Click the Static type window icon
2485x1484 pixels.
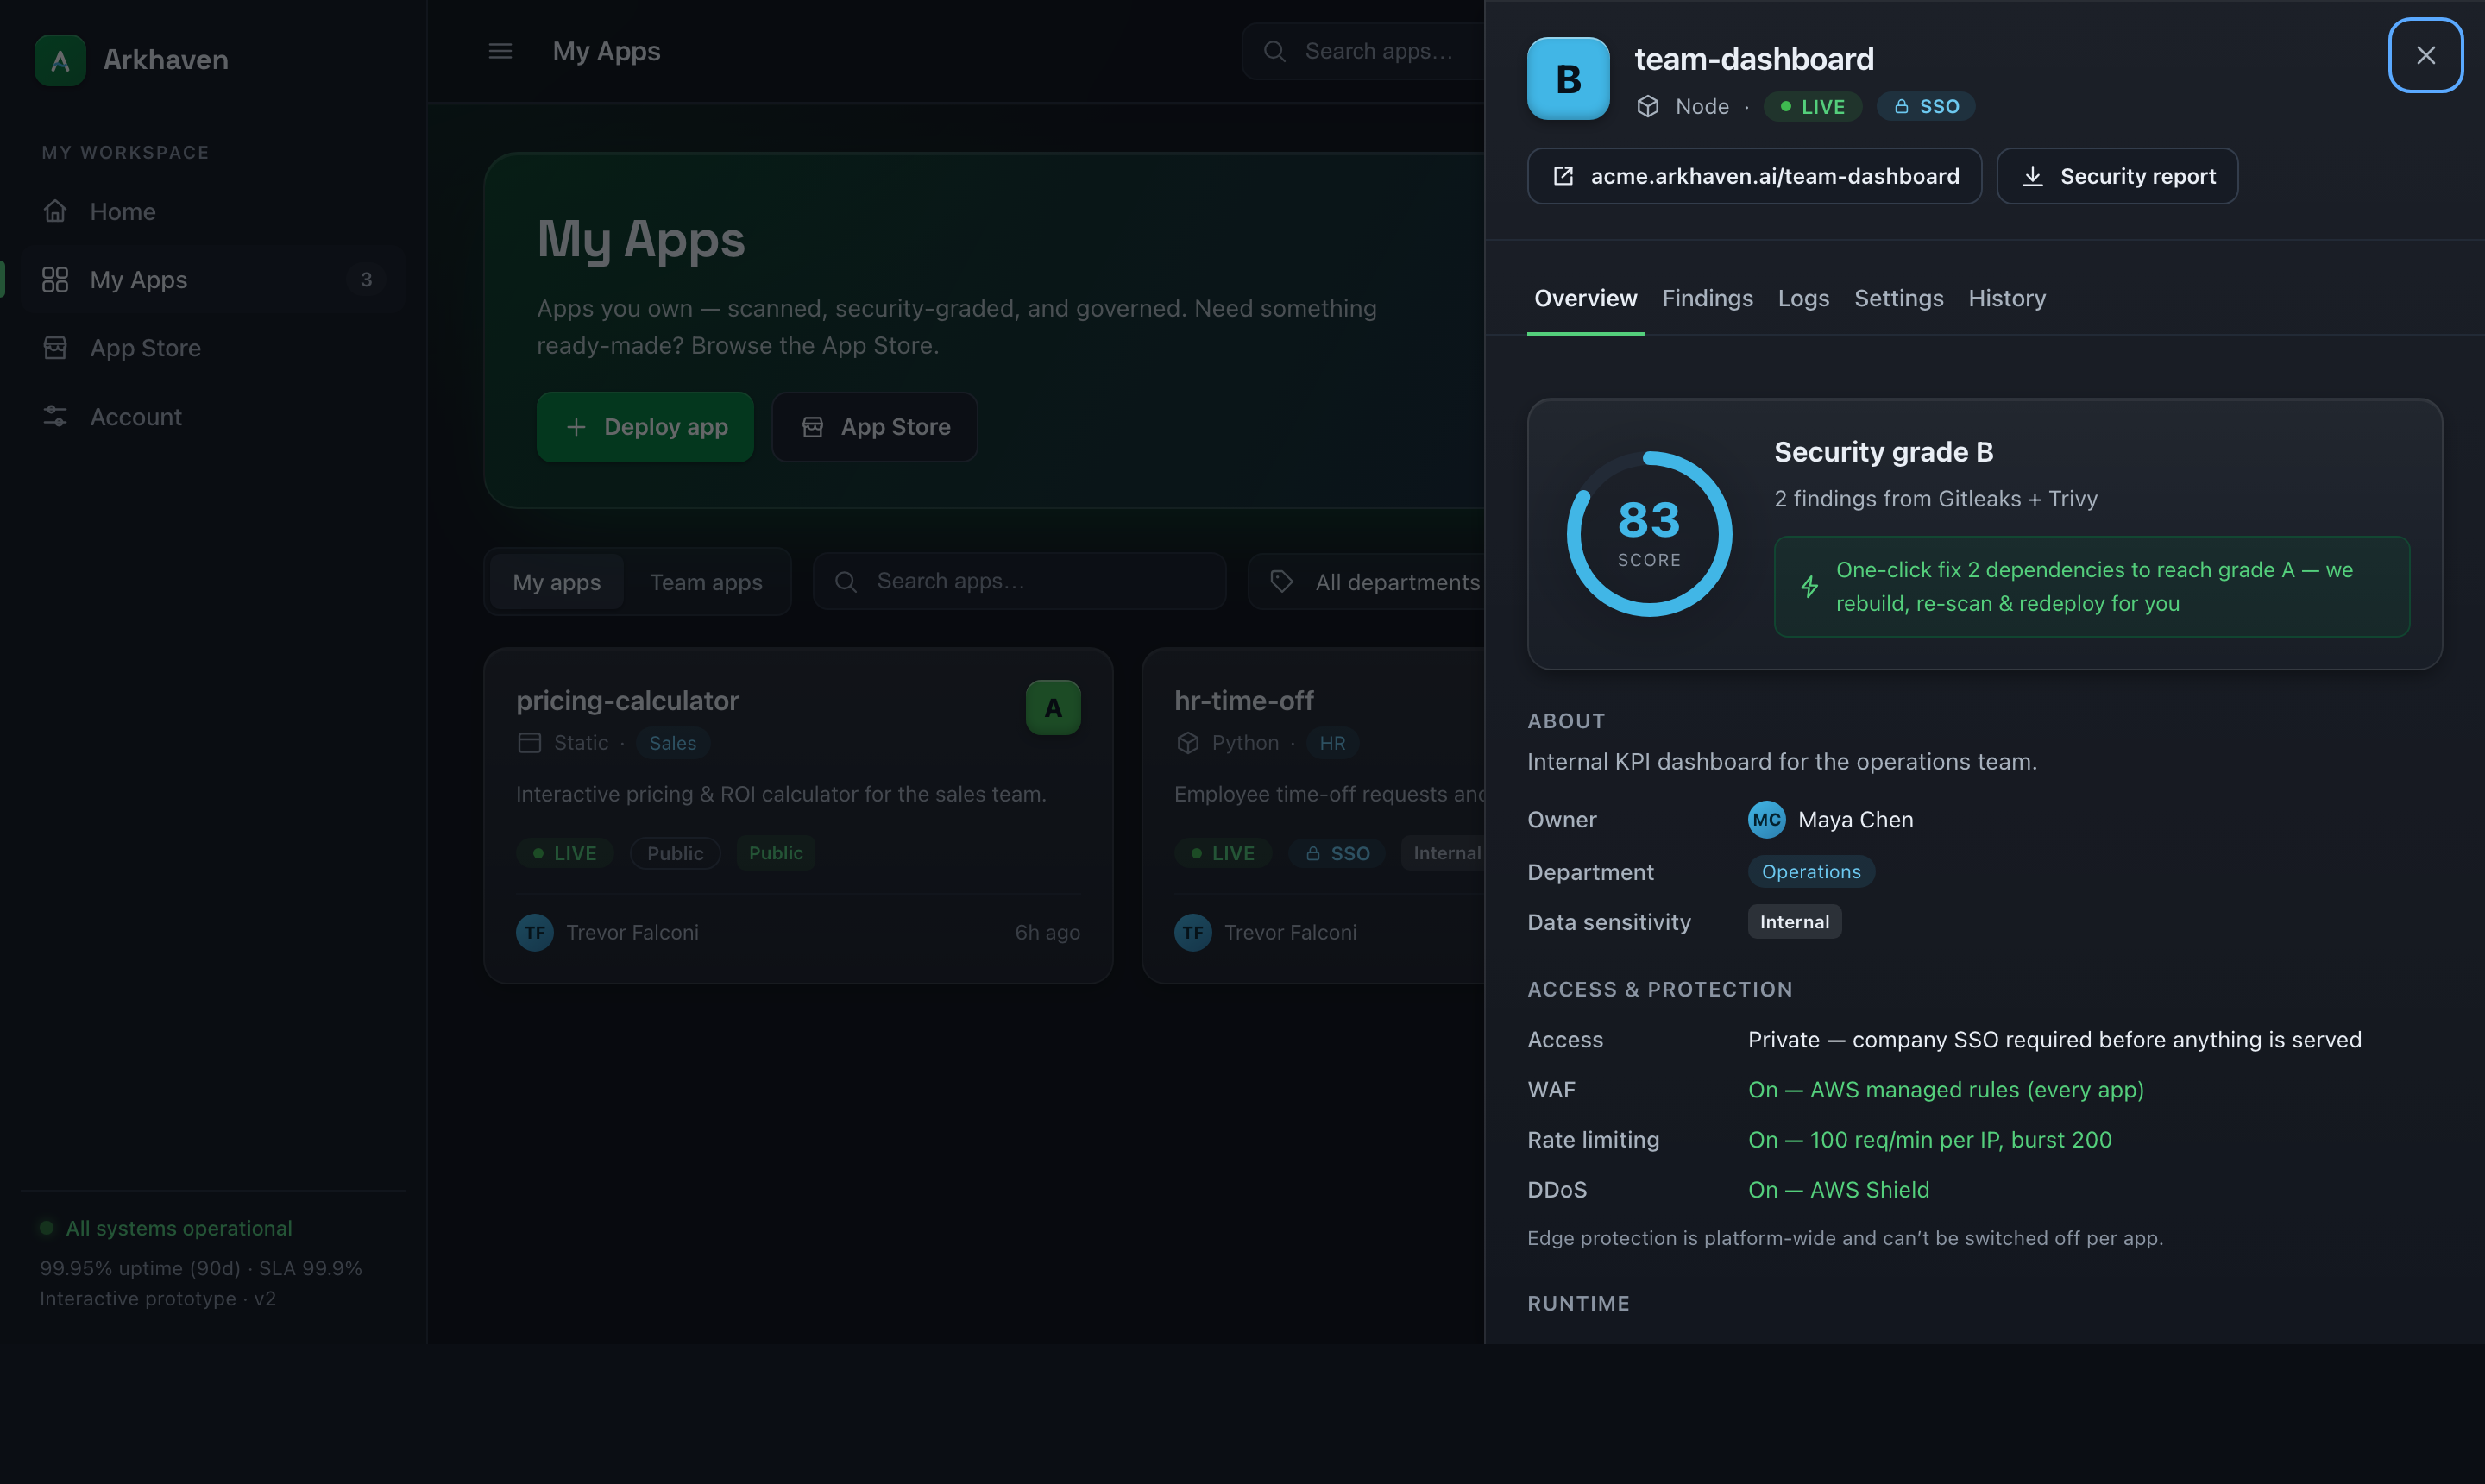529,743
